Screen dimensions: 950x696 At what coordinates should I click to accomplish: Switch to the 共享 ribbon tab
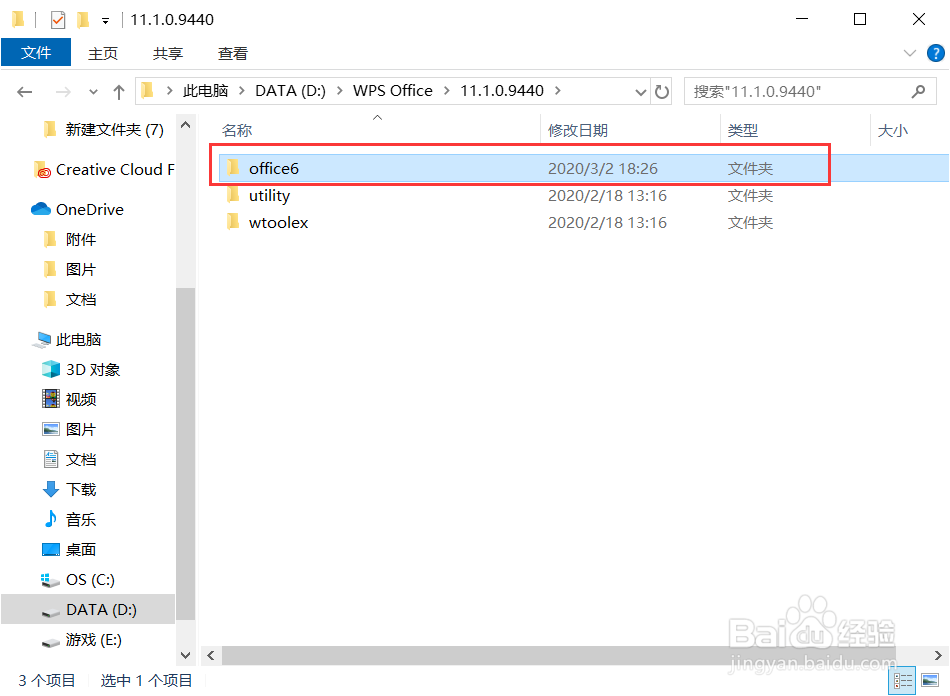(168, 53)
